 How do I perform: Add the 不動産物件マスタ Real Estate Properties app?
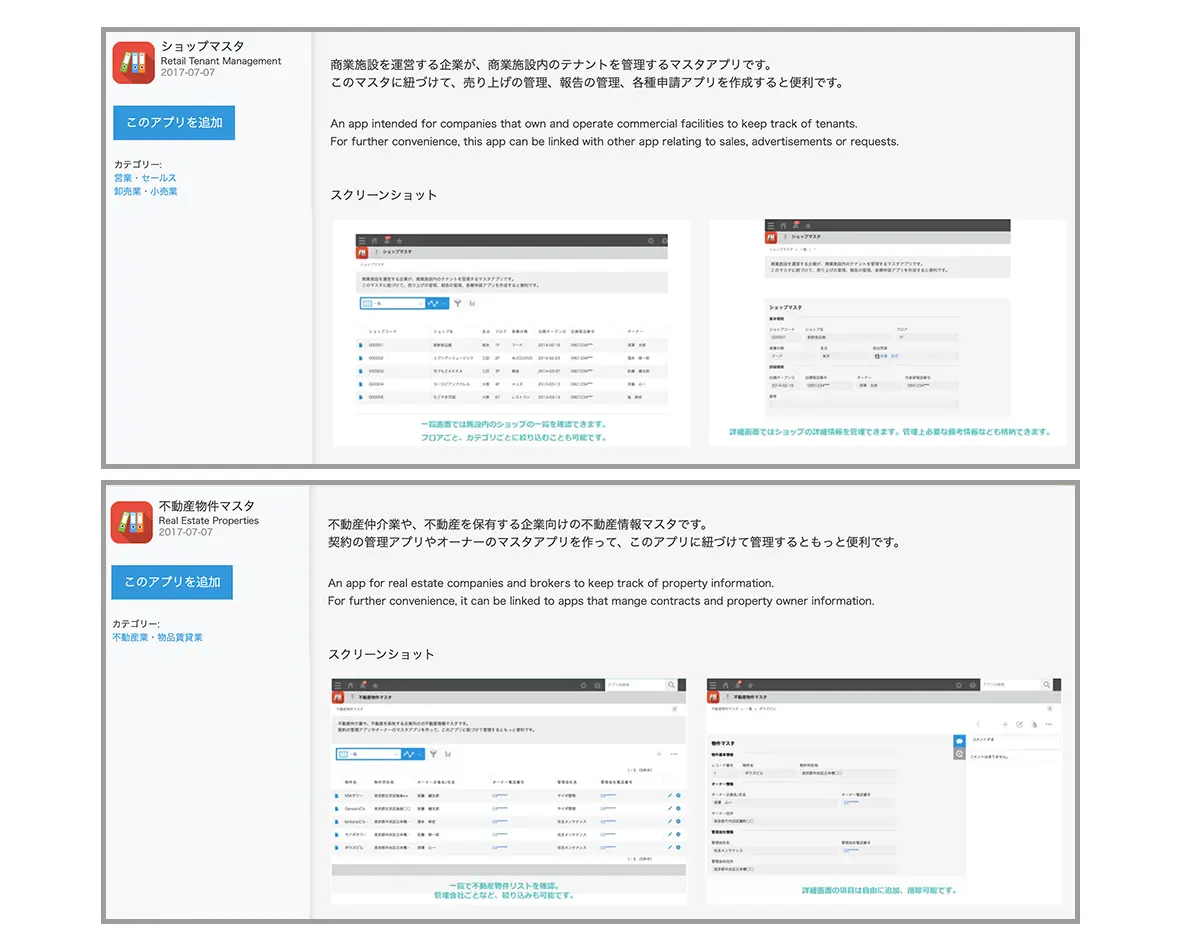[172, 582]
